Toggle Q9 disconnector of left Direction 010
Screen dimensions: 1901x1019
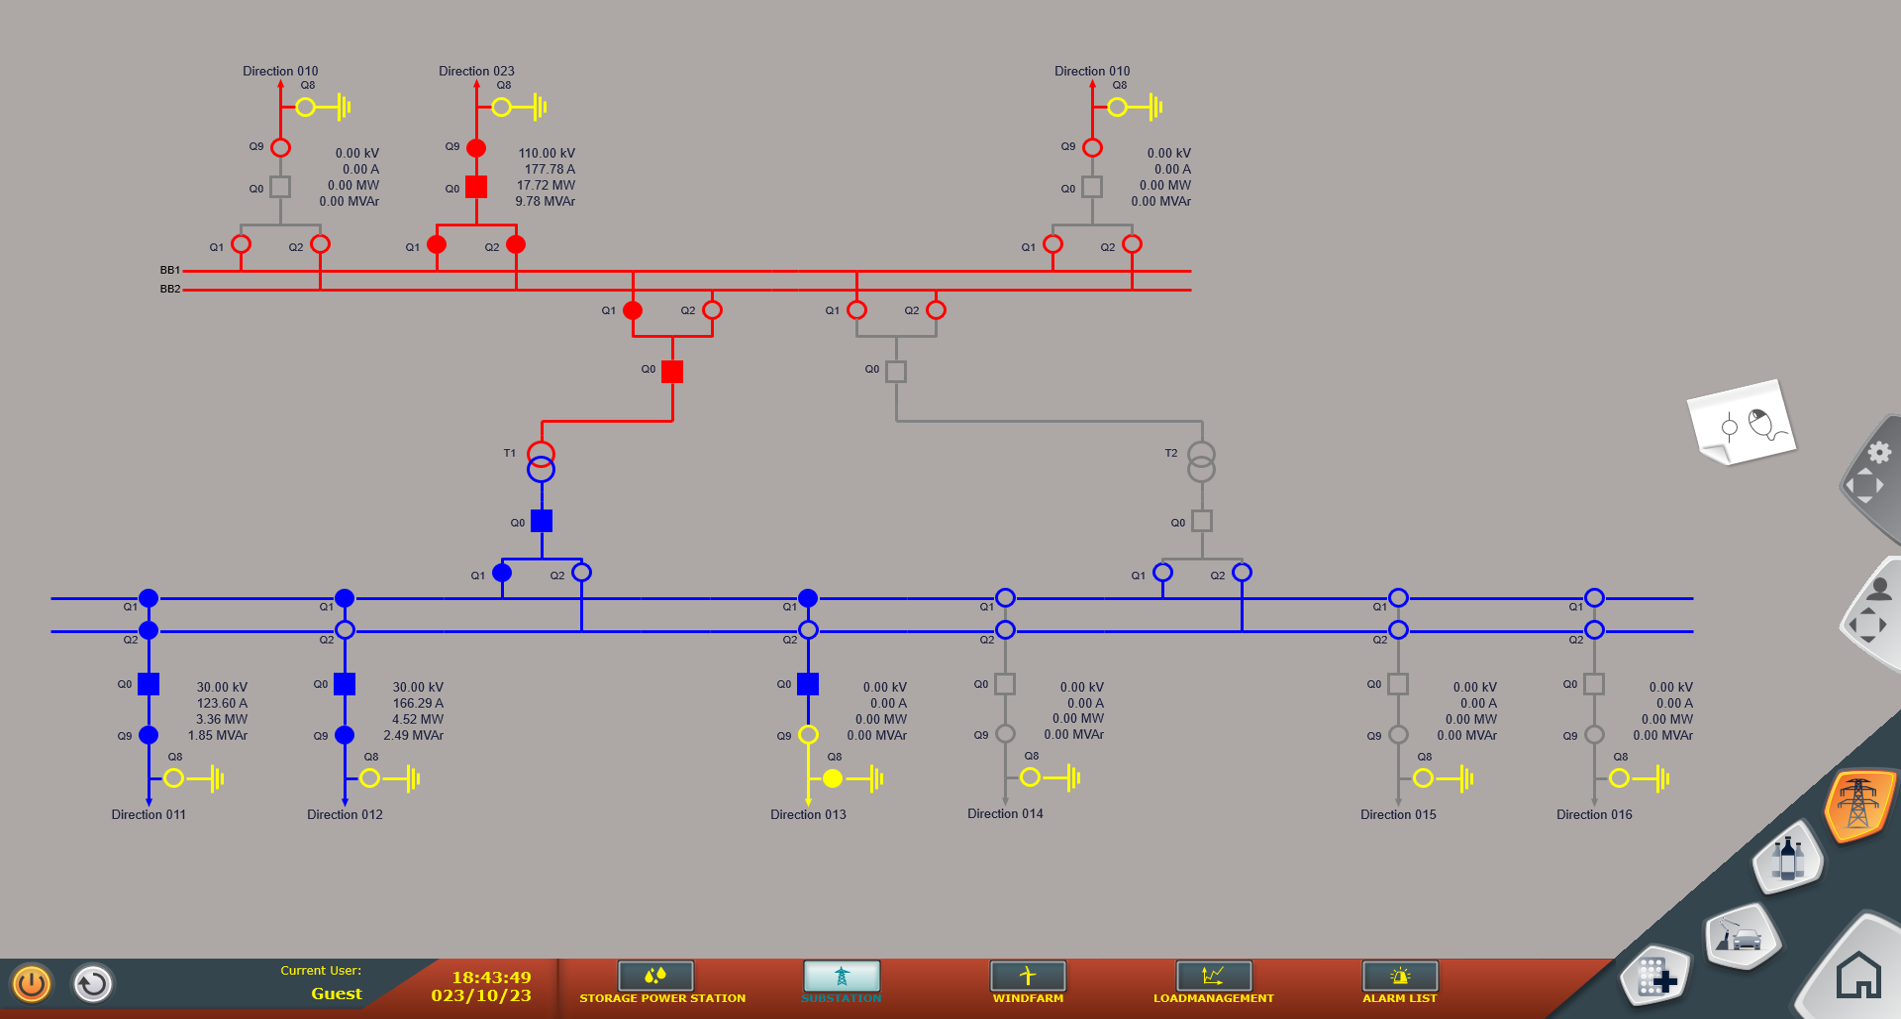tap(281, 148)
